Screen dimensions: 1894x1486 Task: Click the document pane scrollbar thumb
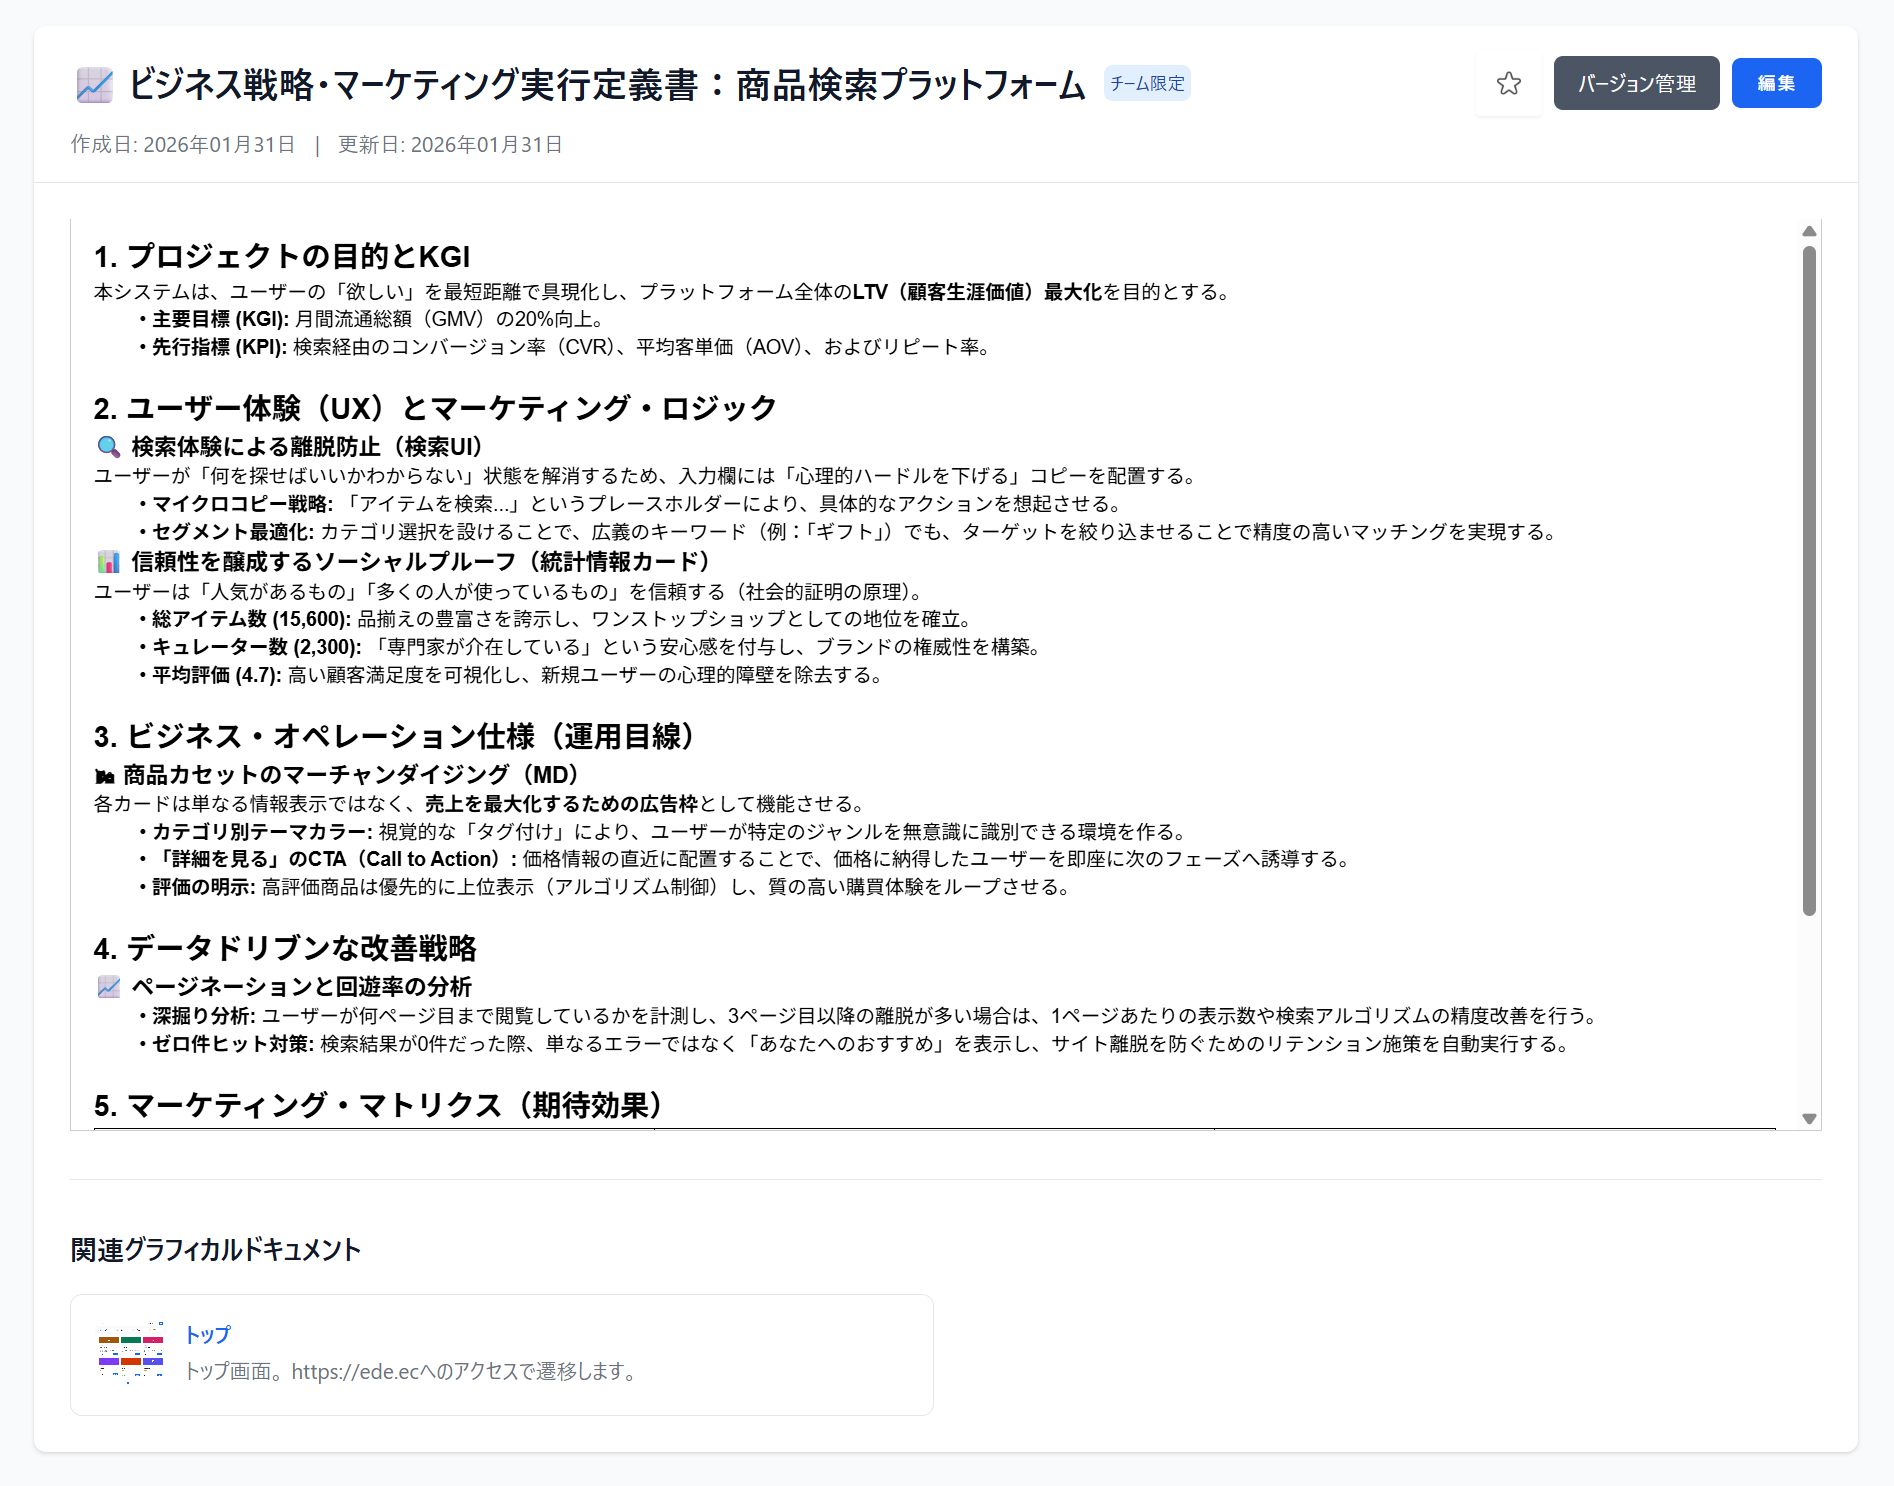[1808, 580]
